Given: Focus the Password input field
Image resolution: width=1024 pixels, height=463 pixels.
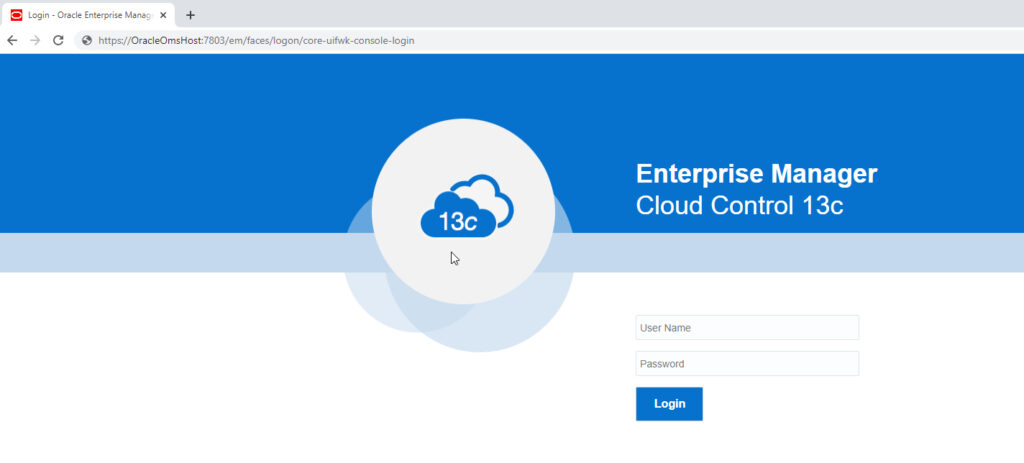Looking at the screenshot, I should pos(747,364).
